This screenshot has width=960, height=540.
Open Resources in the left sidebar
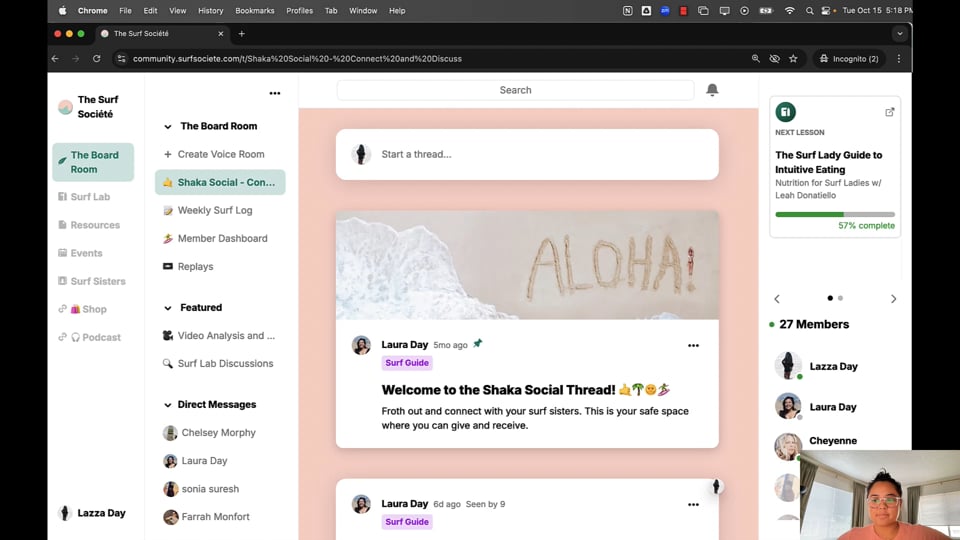click(89, 225)
